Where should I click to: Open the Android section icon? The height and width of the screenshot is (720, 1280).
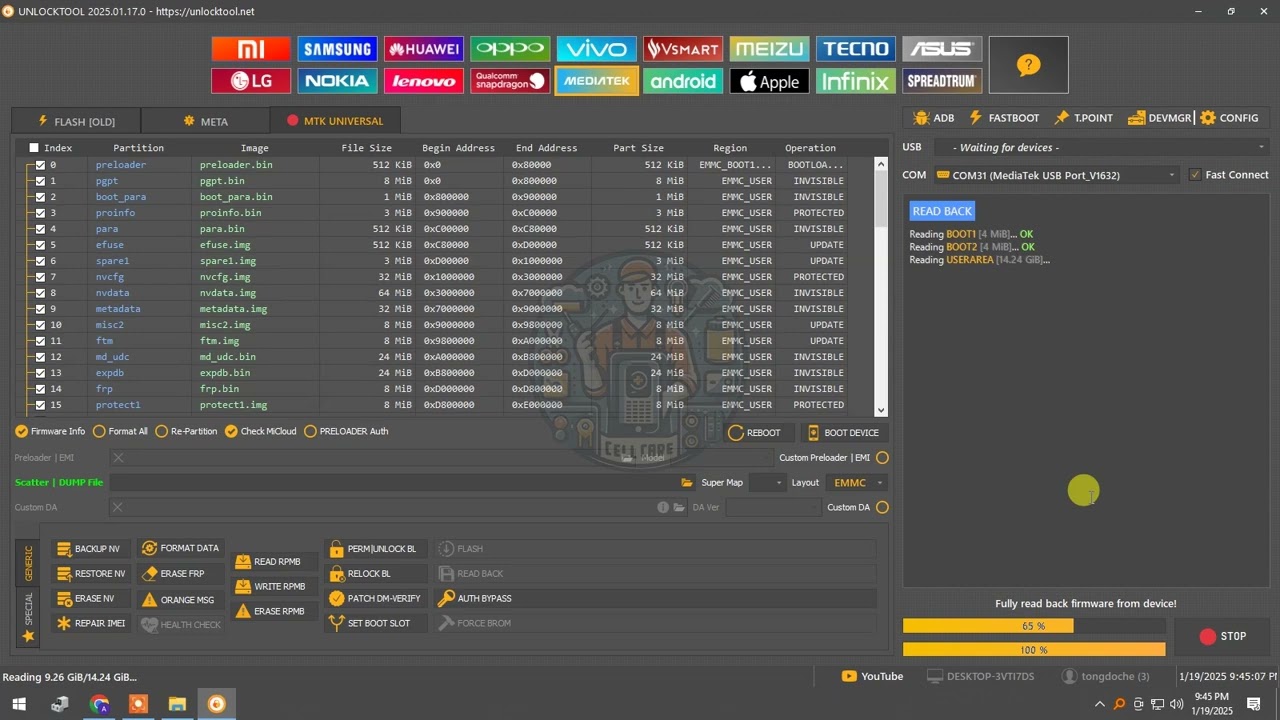tap(683, 81)
